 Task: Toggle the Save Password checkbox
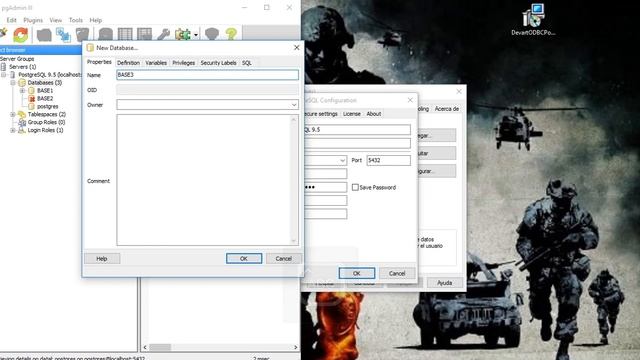click(x=355, y=187)
